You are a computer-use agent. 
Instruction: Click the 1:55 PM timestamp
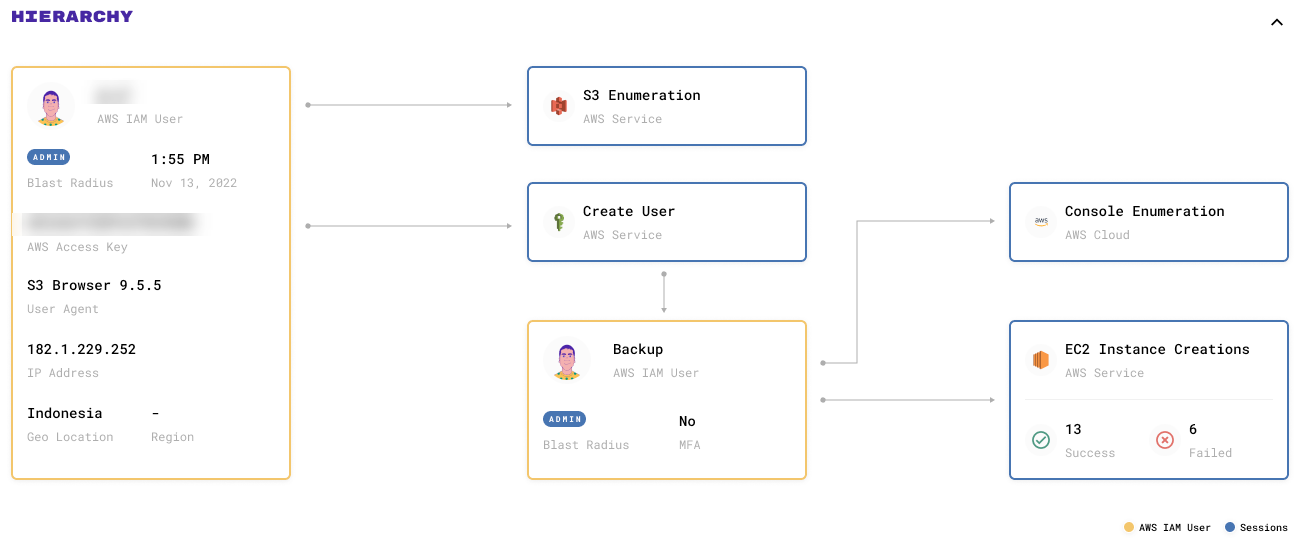click(180, 159)
